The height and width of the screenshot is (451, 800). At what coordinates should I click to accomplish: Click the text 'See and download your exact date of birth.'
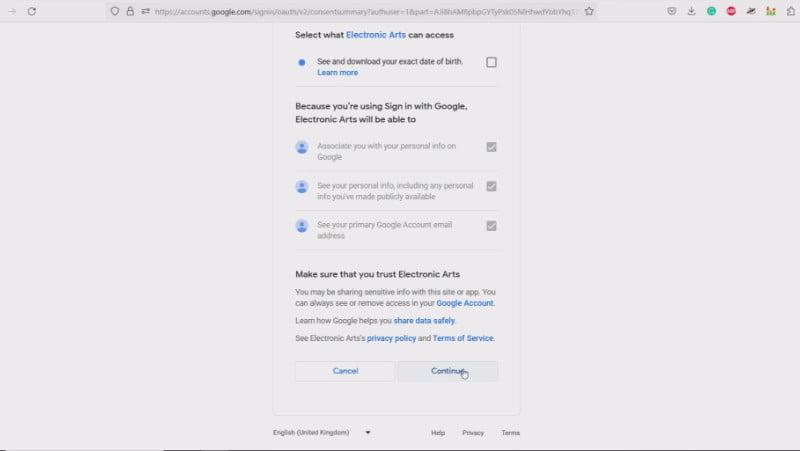tap(390, 61)
